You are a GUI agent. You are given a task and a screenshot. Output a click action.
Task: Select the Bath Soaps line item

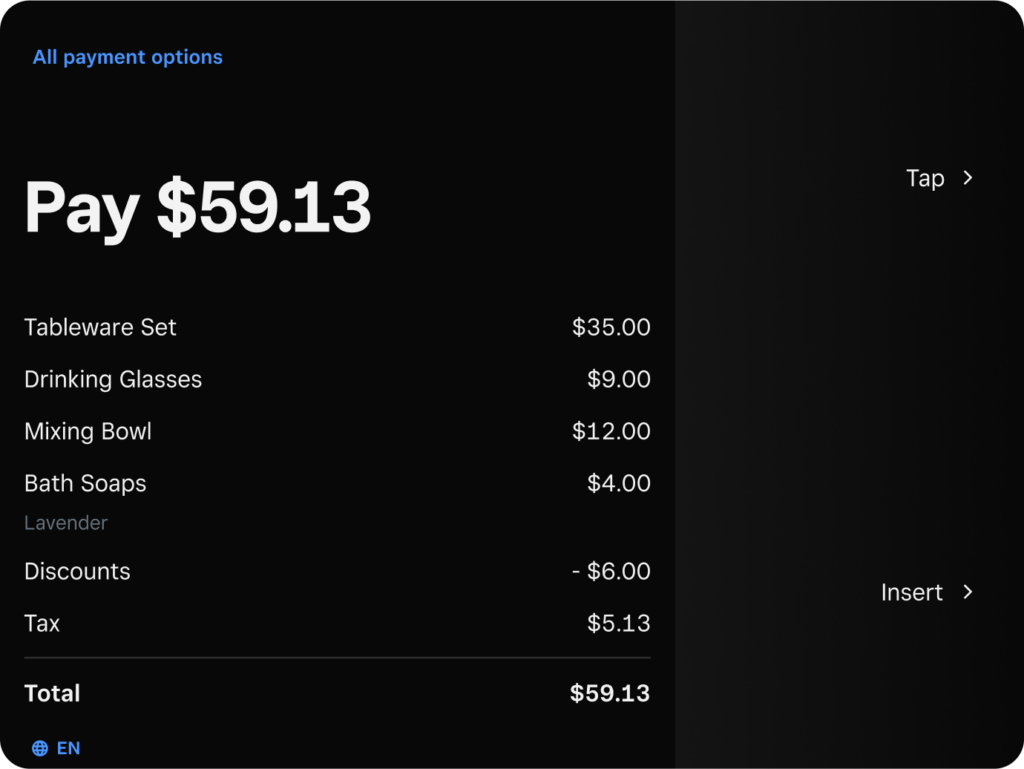click(337, 483)
